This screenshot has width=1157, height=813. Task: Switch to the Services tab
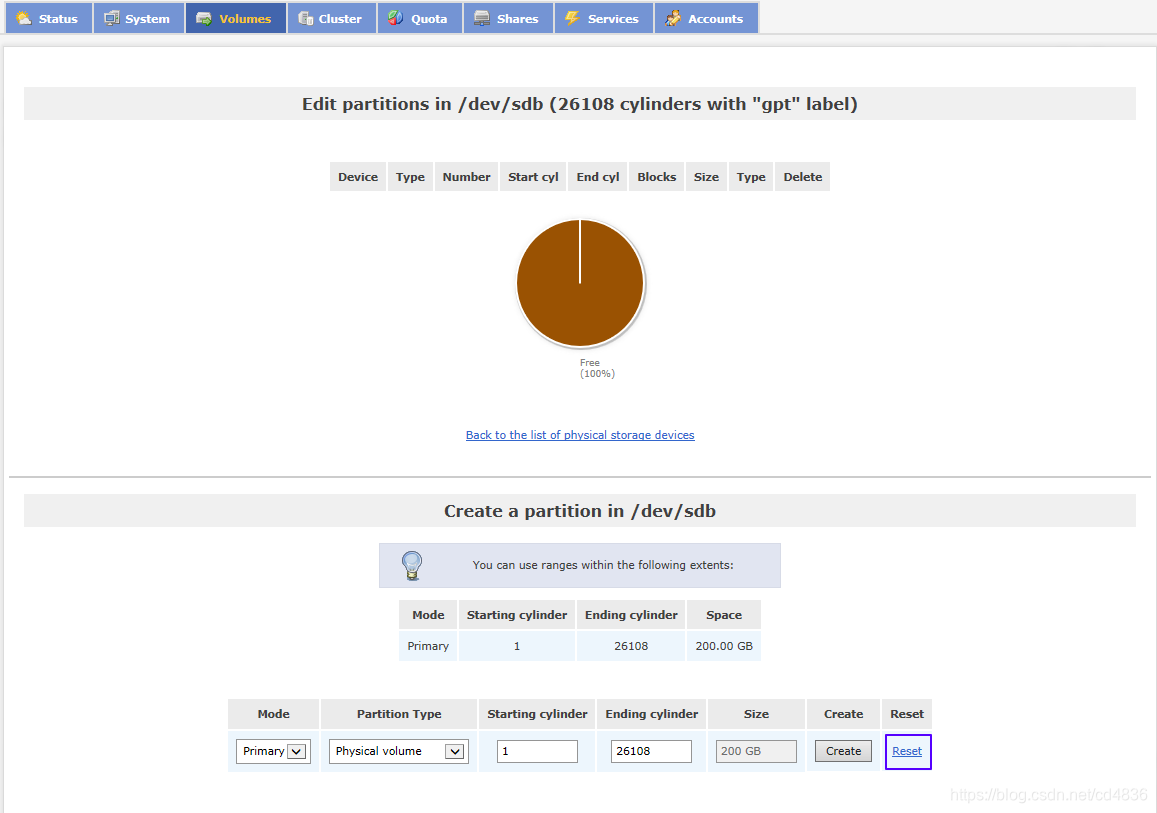point(604,18)
